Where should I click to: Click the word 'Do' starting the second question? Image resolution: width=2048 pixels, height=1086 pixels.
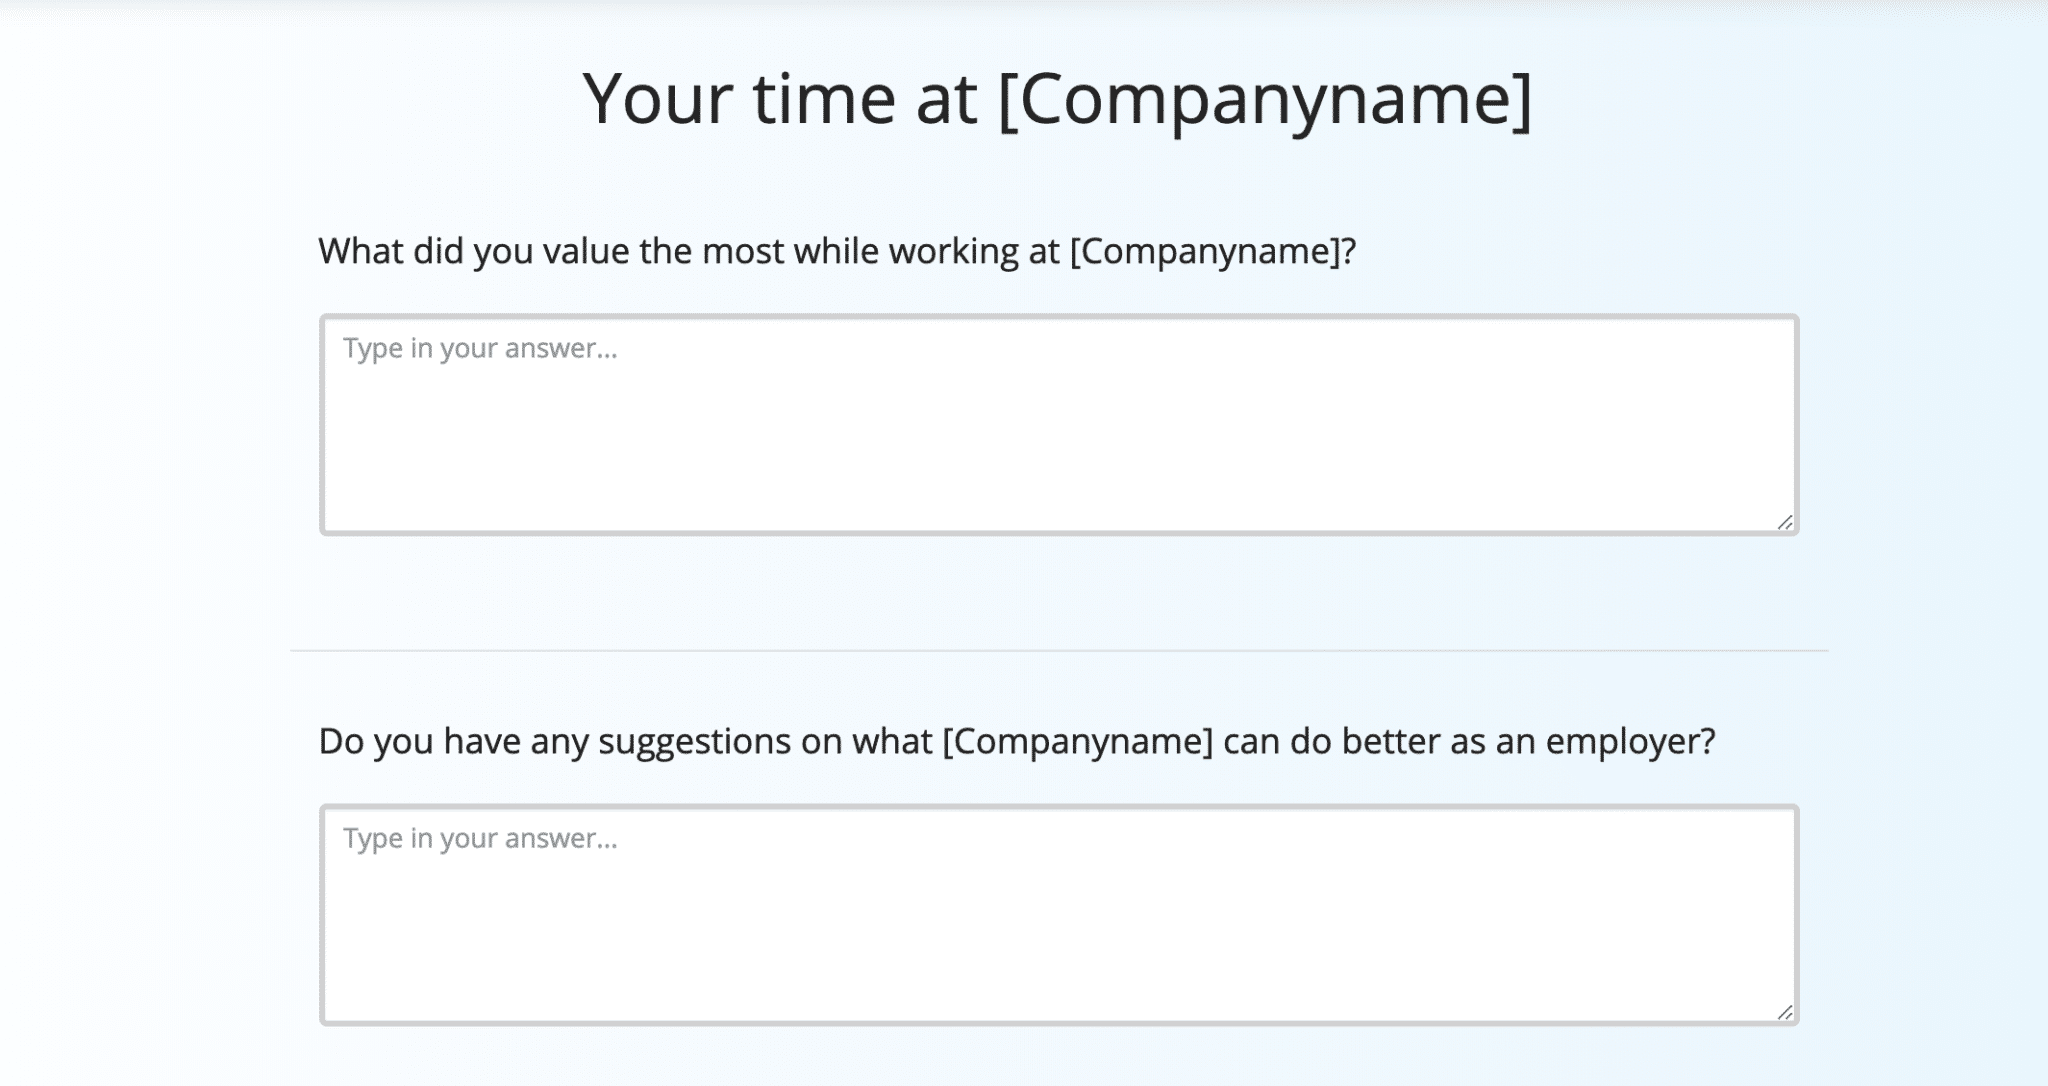pos(341,741)
